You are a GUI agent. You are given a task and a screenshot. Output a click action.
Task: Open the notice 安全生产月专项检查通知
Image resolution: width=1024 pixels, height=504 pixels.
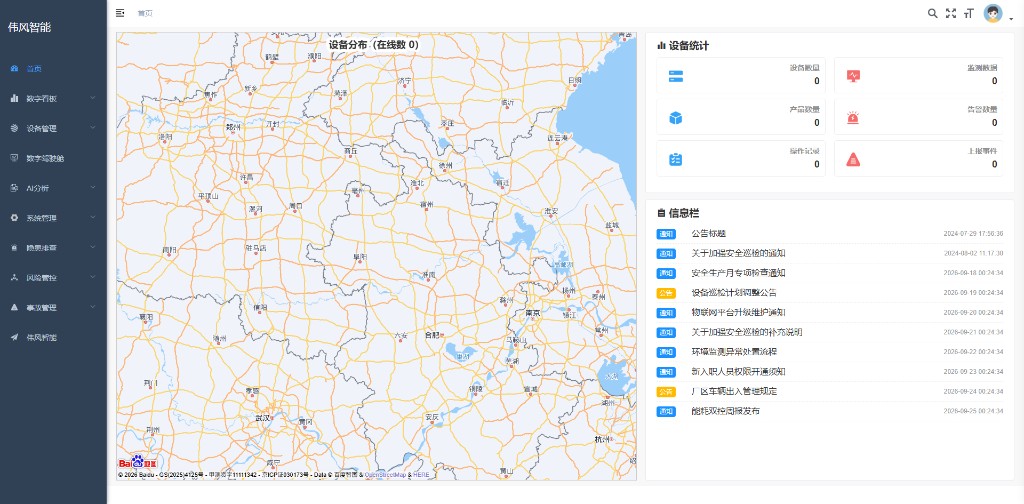[739, 273]
